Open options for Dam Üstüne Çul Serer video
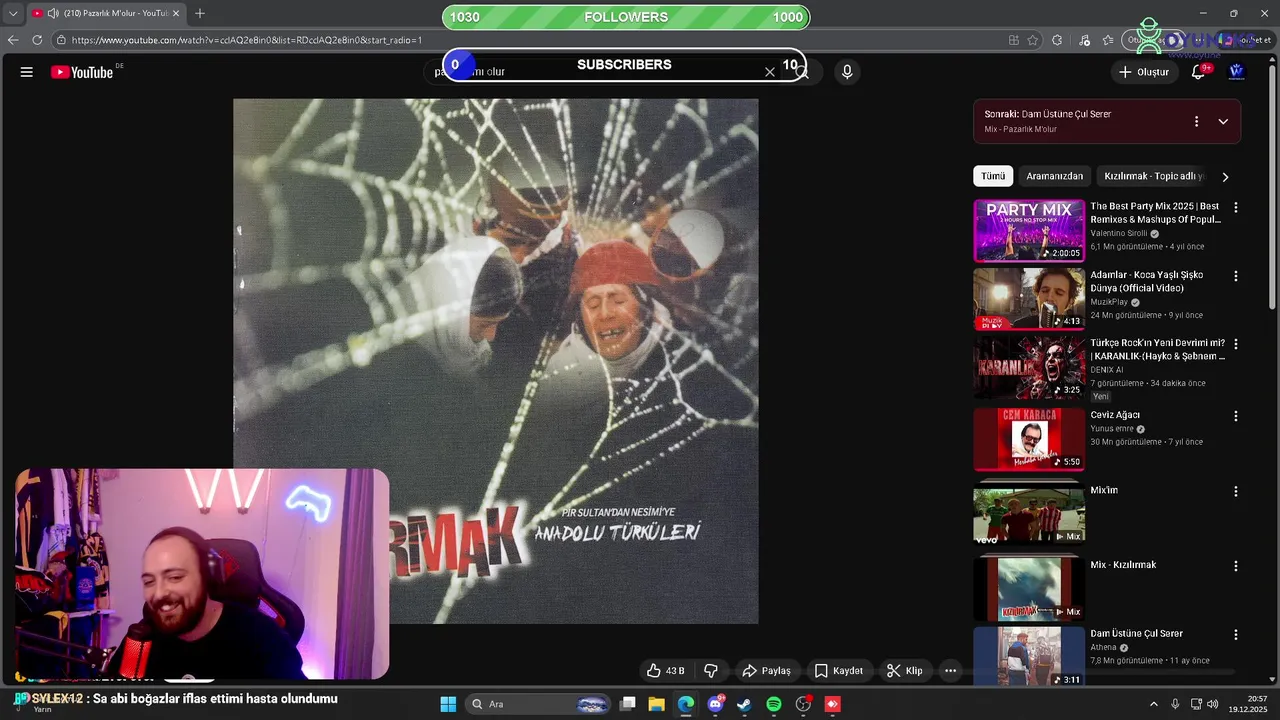This screenshot has height=720, width=1280. [x=1236, y=635]
